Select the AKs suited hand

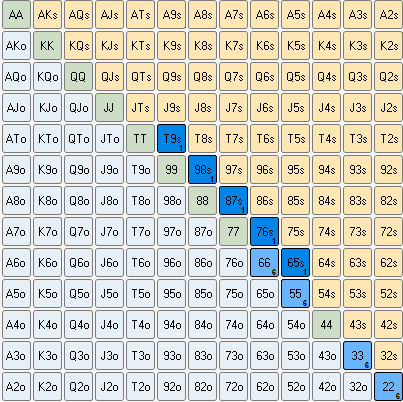(47, 14)
